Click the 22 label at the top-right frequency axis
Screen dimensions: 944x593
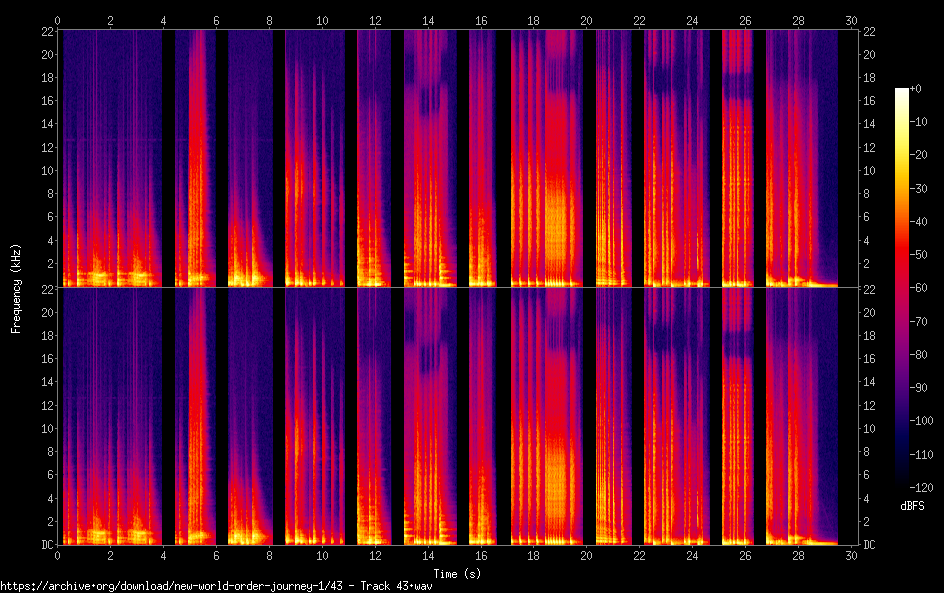click(x=870, y=31)
